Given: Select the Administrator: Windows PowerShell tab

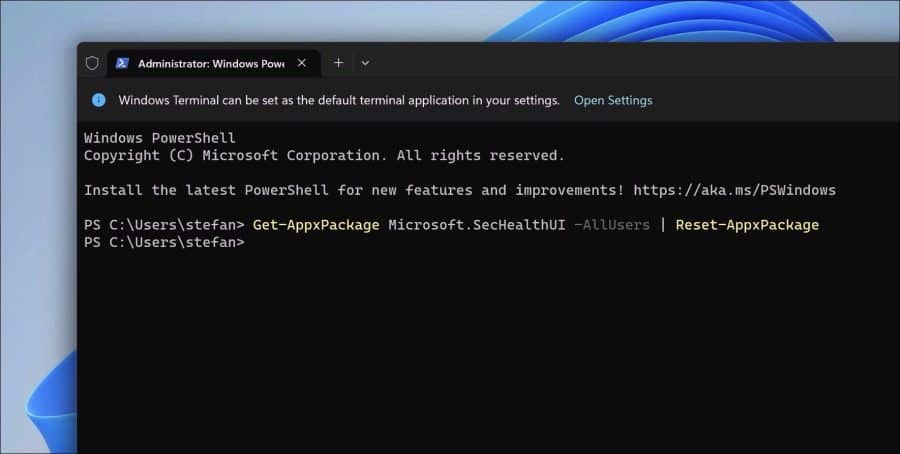Looking at the screenshot, I should pyautogui.click(x=214, y=64).
